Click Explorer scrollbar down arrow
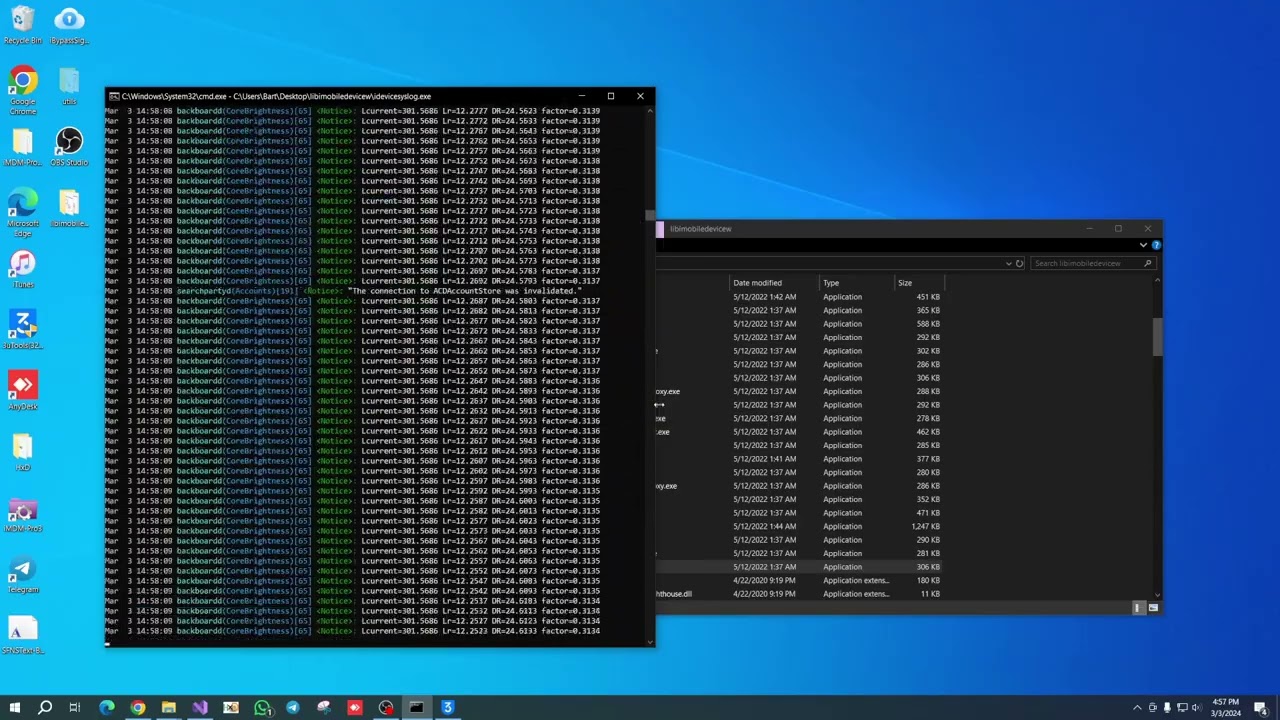 click(1158, 594)
